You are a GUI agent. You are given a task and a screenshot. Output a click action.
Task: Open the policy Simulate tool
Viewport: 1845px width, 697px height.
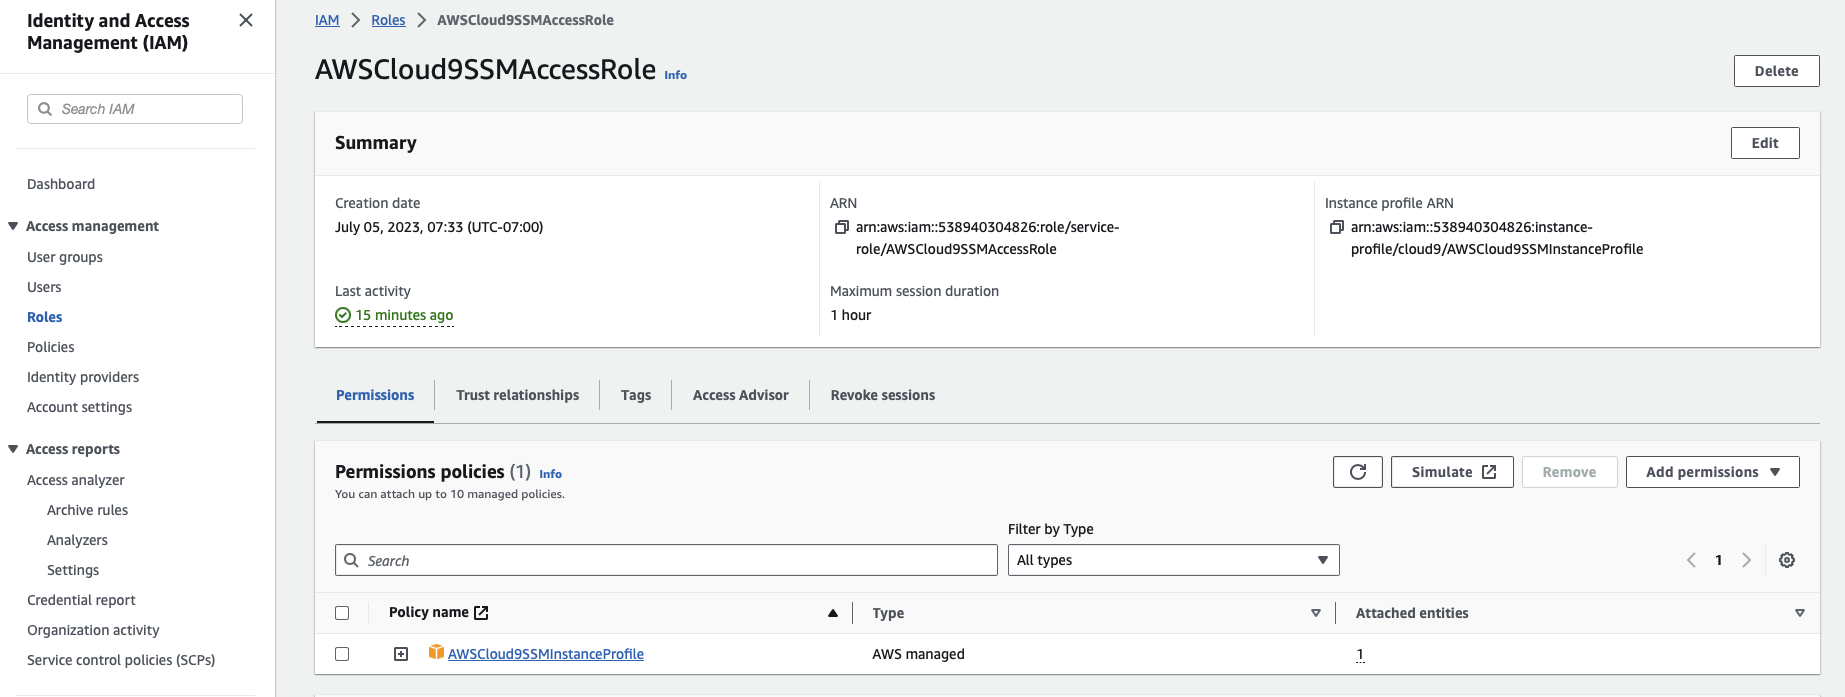tap(1452, 472)
